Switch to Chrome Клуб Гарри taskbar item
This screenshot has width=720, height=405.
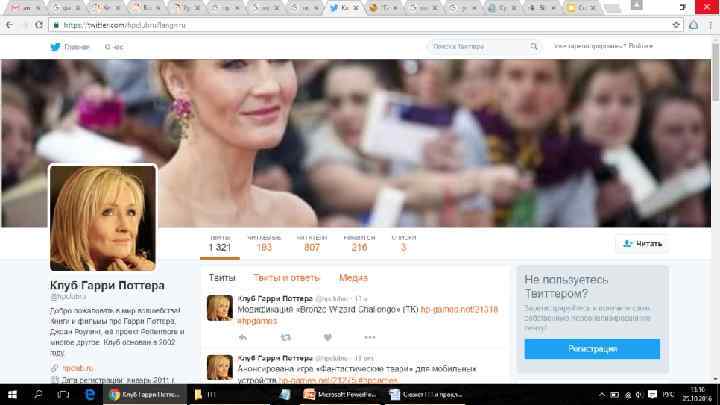click(145, 395)
